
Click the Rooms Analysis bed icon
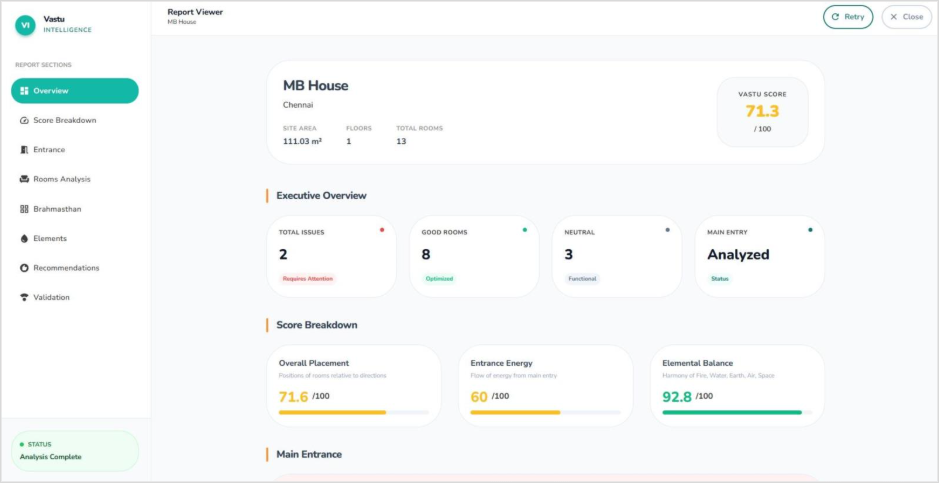click(24, 179)
